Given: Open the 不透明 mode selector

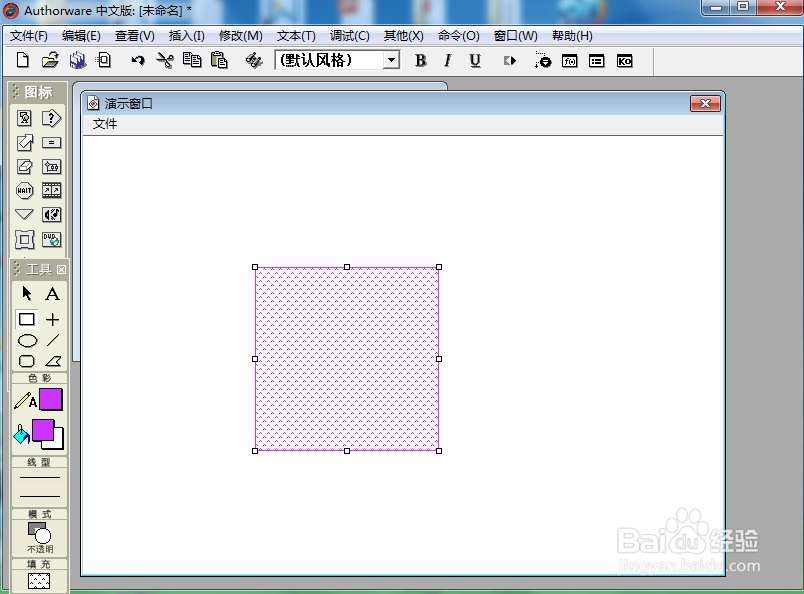Looking at the screenshot, I should 39,537.
